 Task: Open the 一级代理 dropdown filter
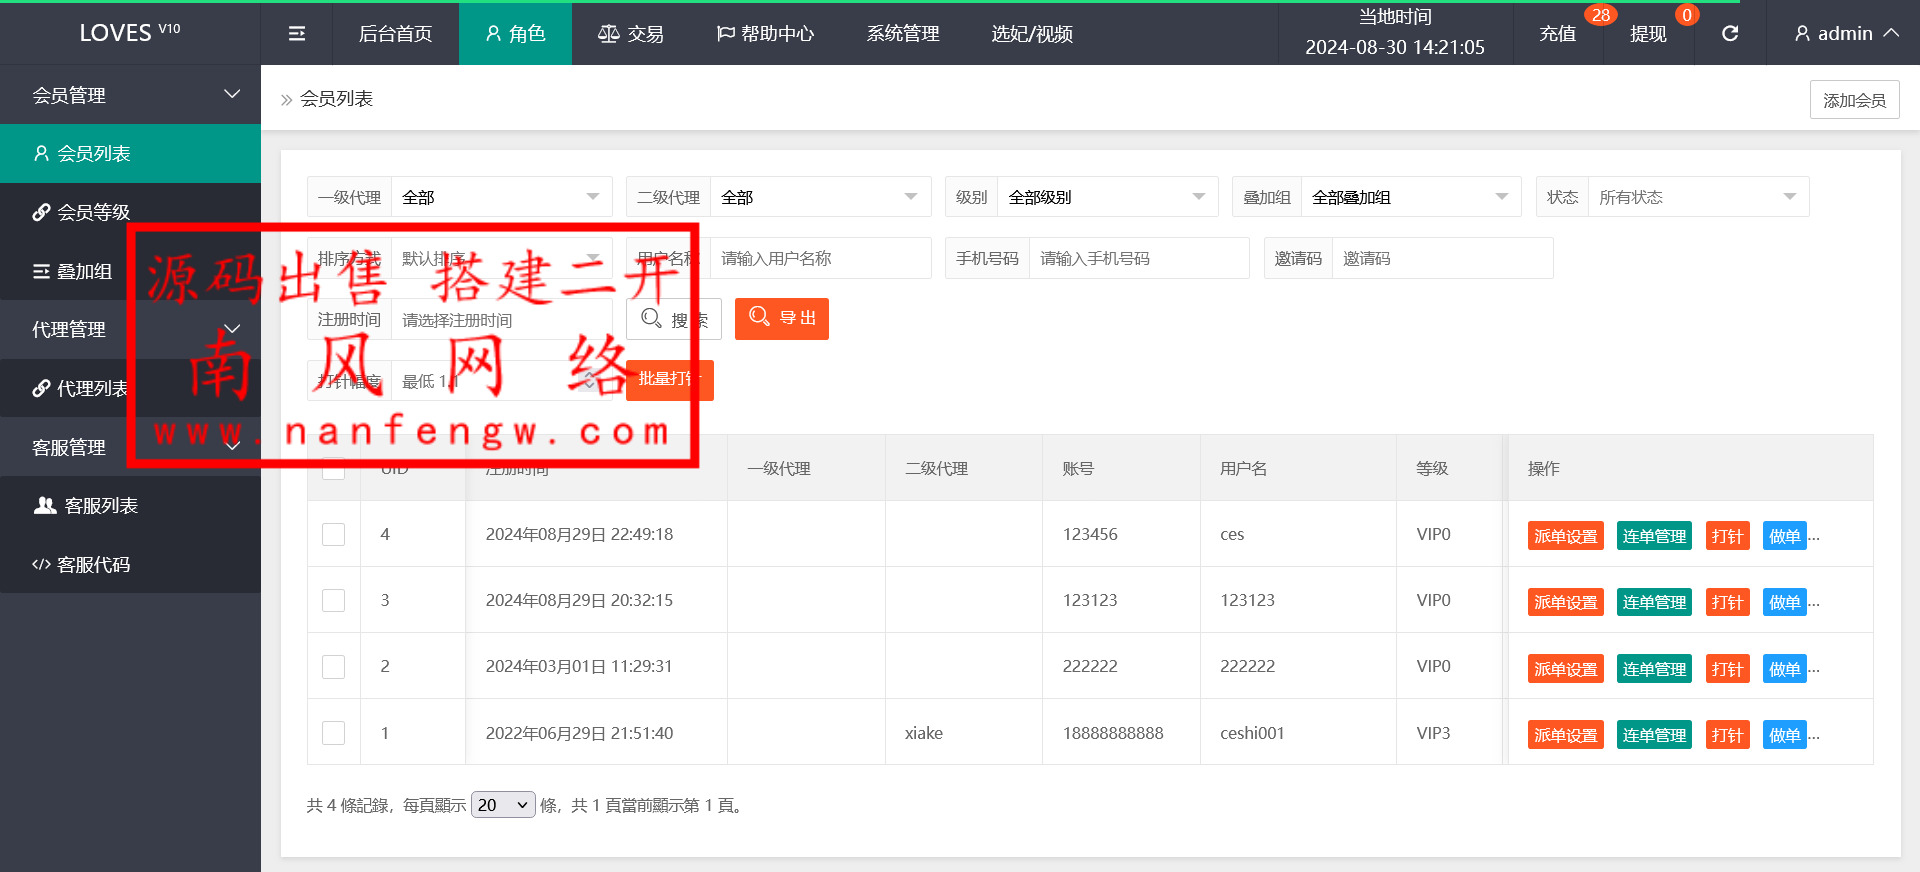[x=501, y=197]
